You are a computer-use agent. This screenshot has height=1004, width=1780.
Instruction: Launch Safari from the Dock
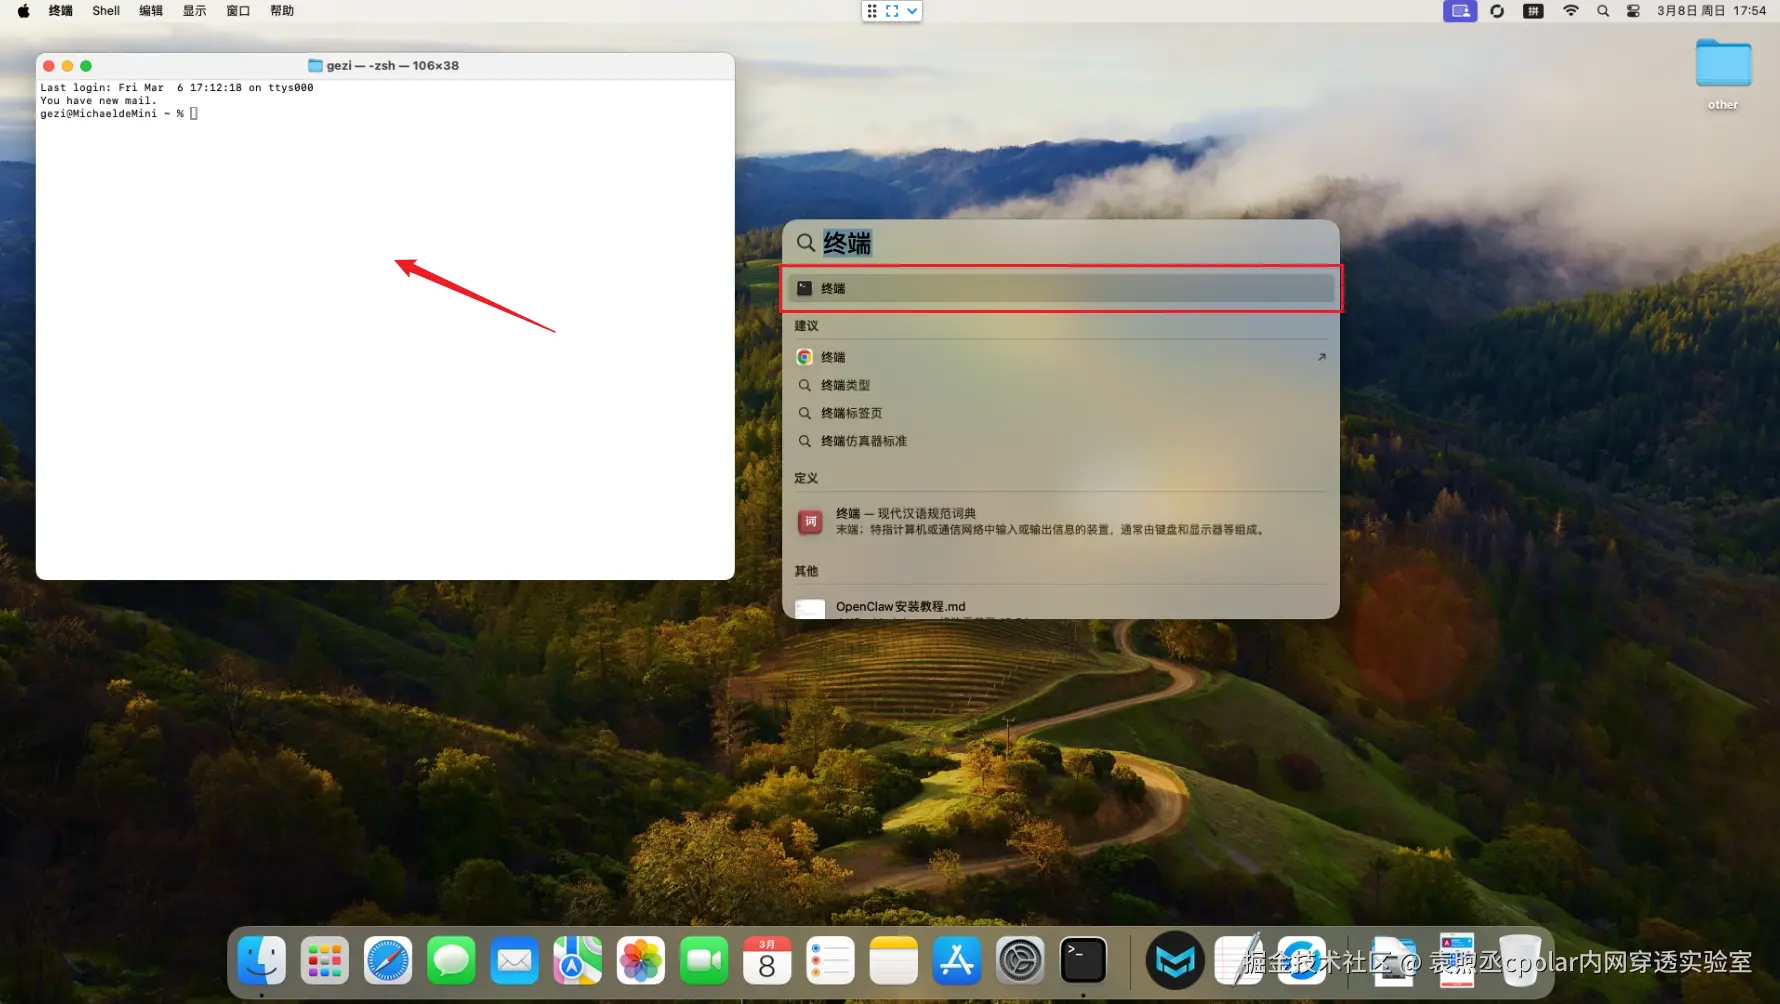(x=388, y=961)
